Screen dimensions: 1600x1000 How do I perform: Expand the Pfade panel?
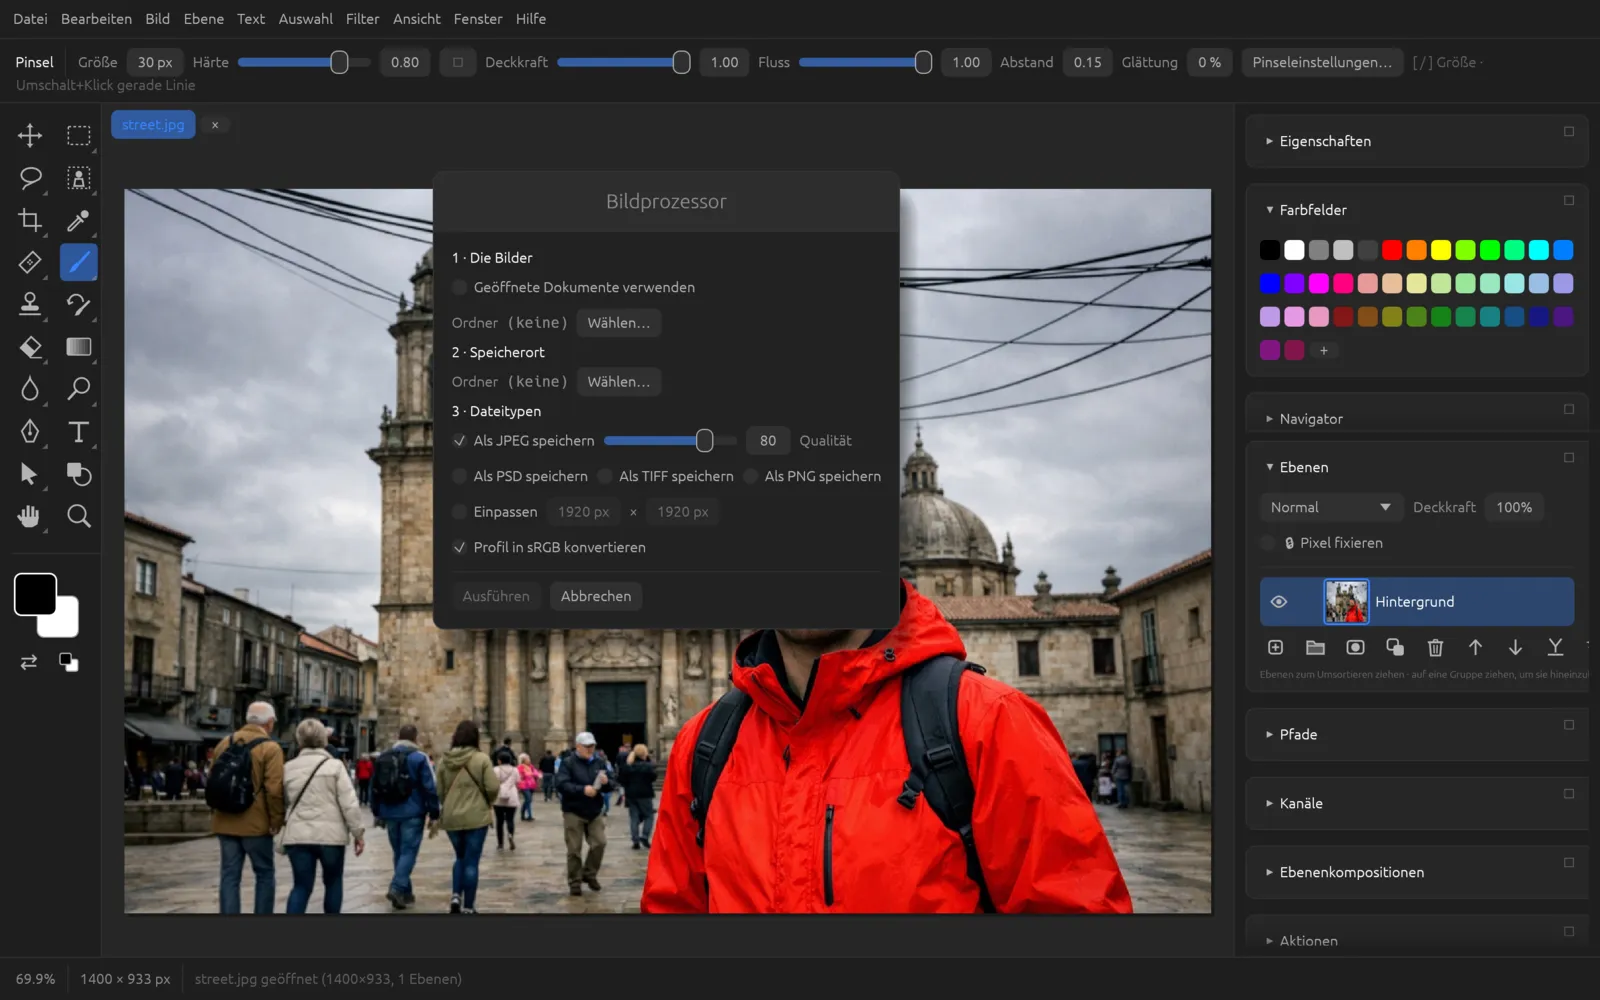(x=1297, y=734)
